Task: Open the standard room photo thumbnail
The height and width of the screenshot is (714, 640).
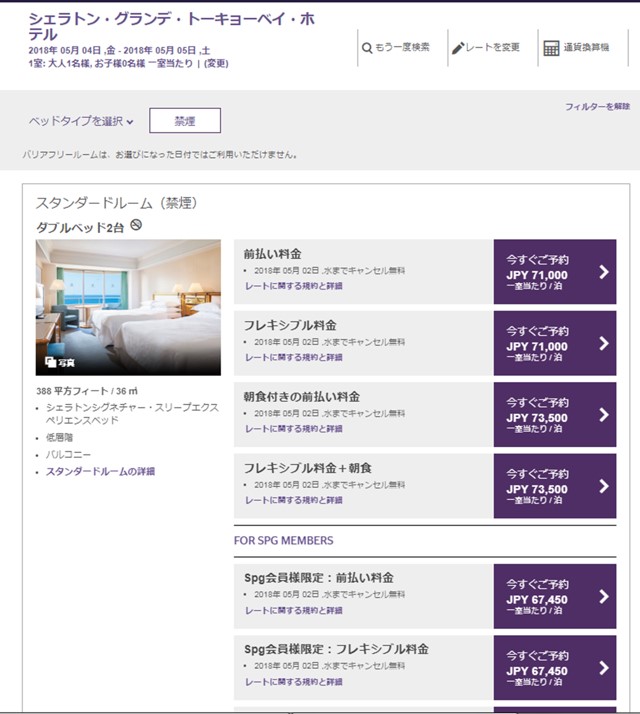Action: [x=128, y=307]
